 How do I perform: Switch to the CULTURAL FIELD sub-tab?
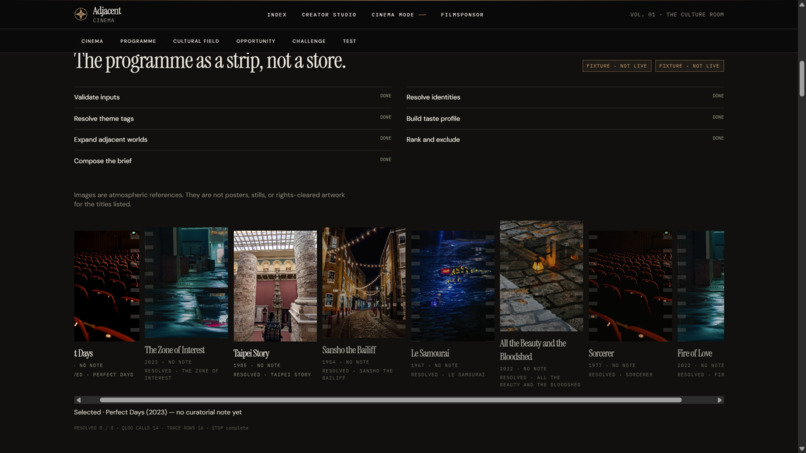click(196, 41)
